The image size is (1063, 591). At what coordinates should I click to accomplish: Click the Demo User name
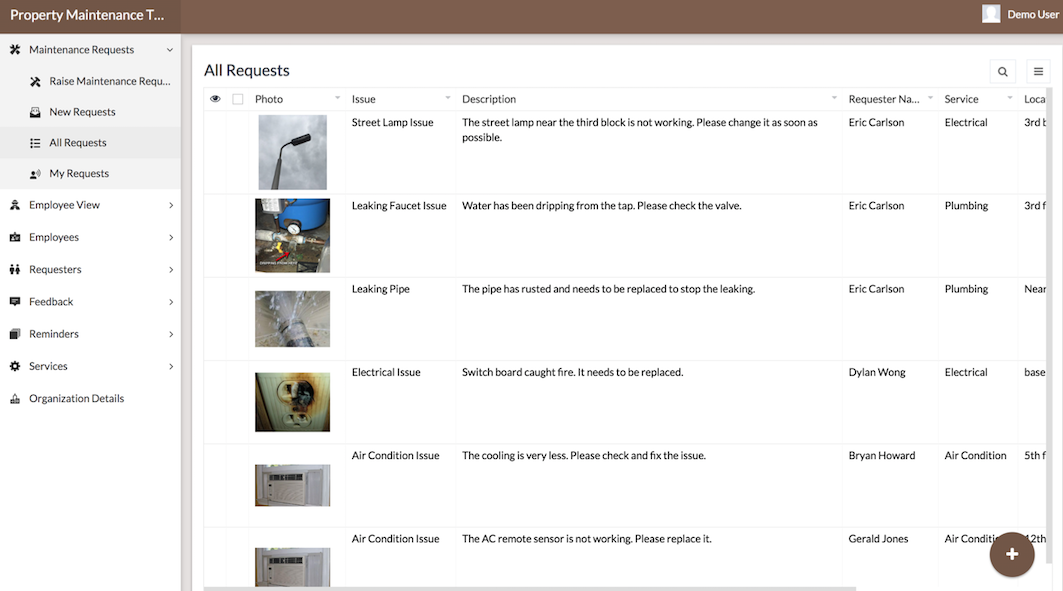pyautogui.click(x=1032, y=14)
